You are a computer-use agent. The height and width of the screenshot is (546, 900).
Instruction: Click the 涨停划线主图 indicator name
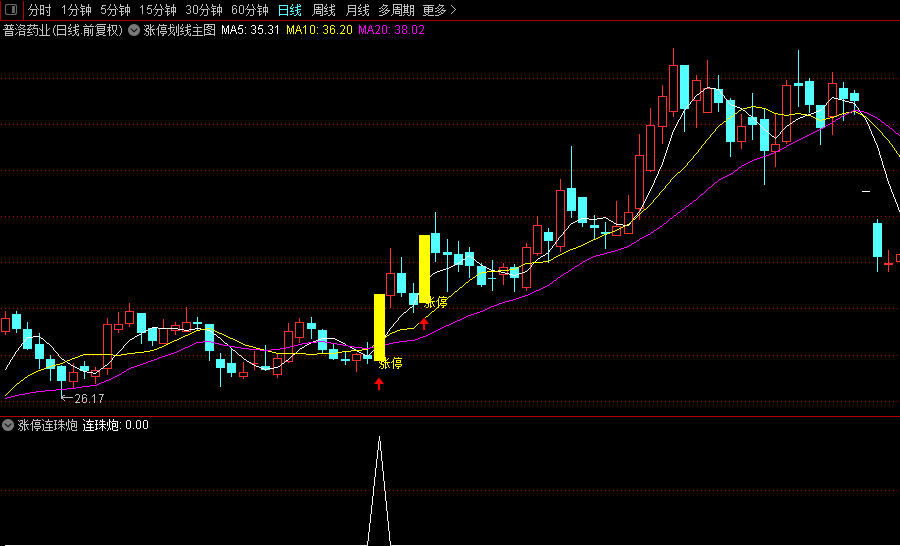[x=179, y=30]
